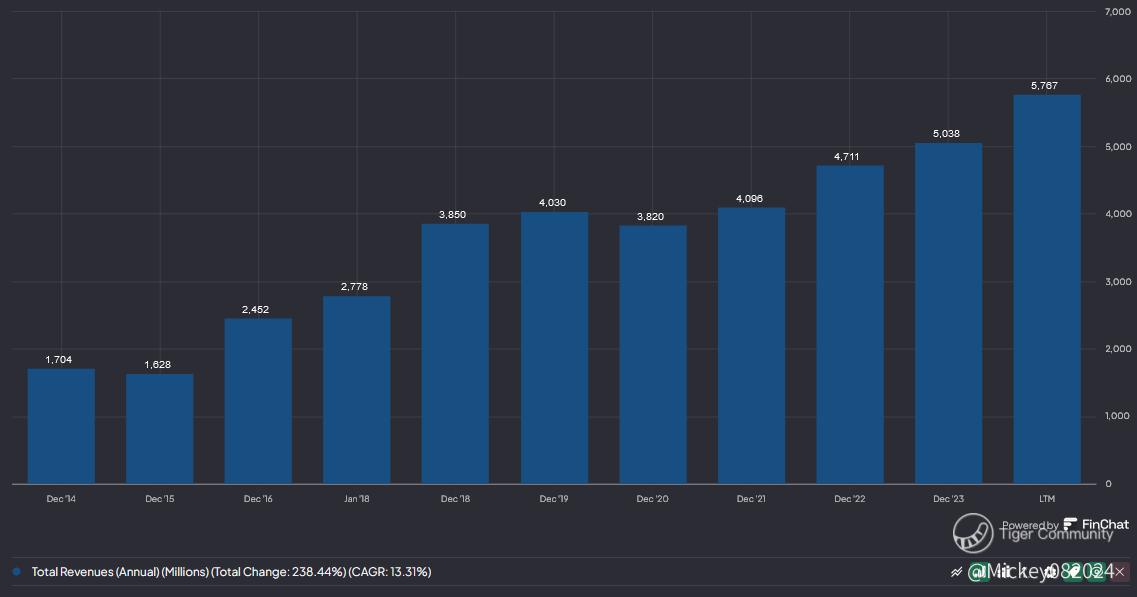
Task: Click the Dec '15 revenue bar
Action: 160,429
